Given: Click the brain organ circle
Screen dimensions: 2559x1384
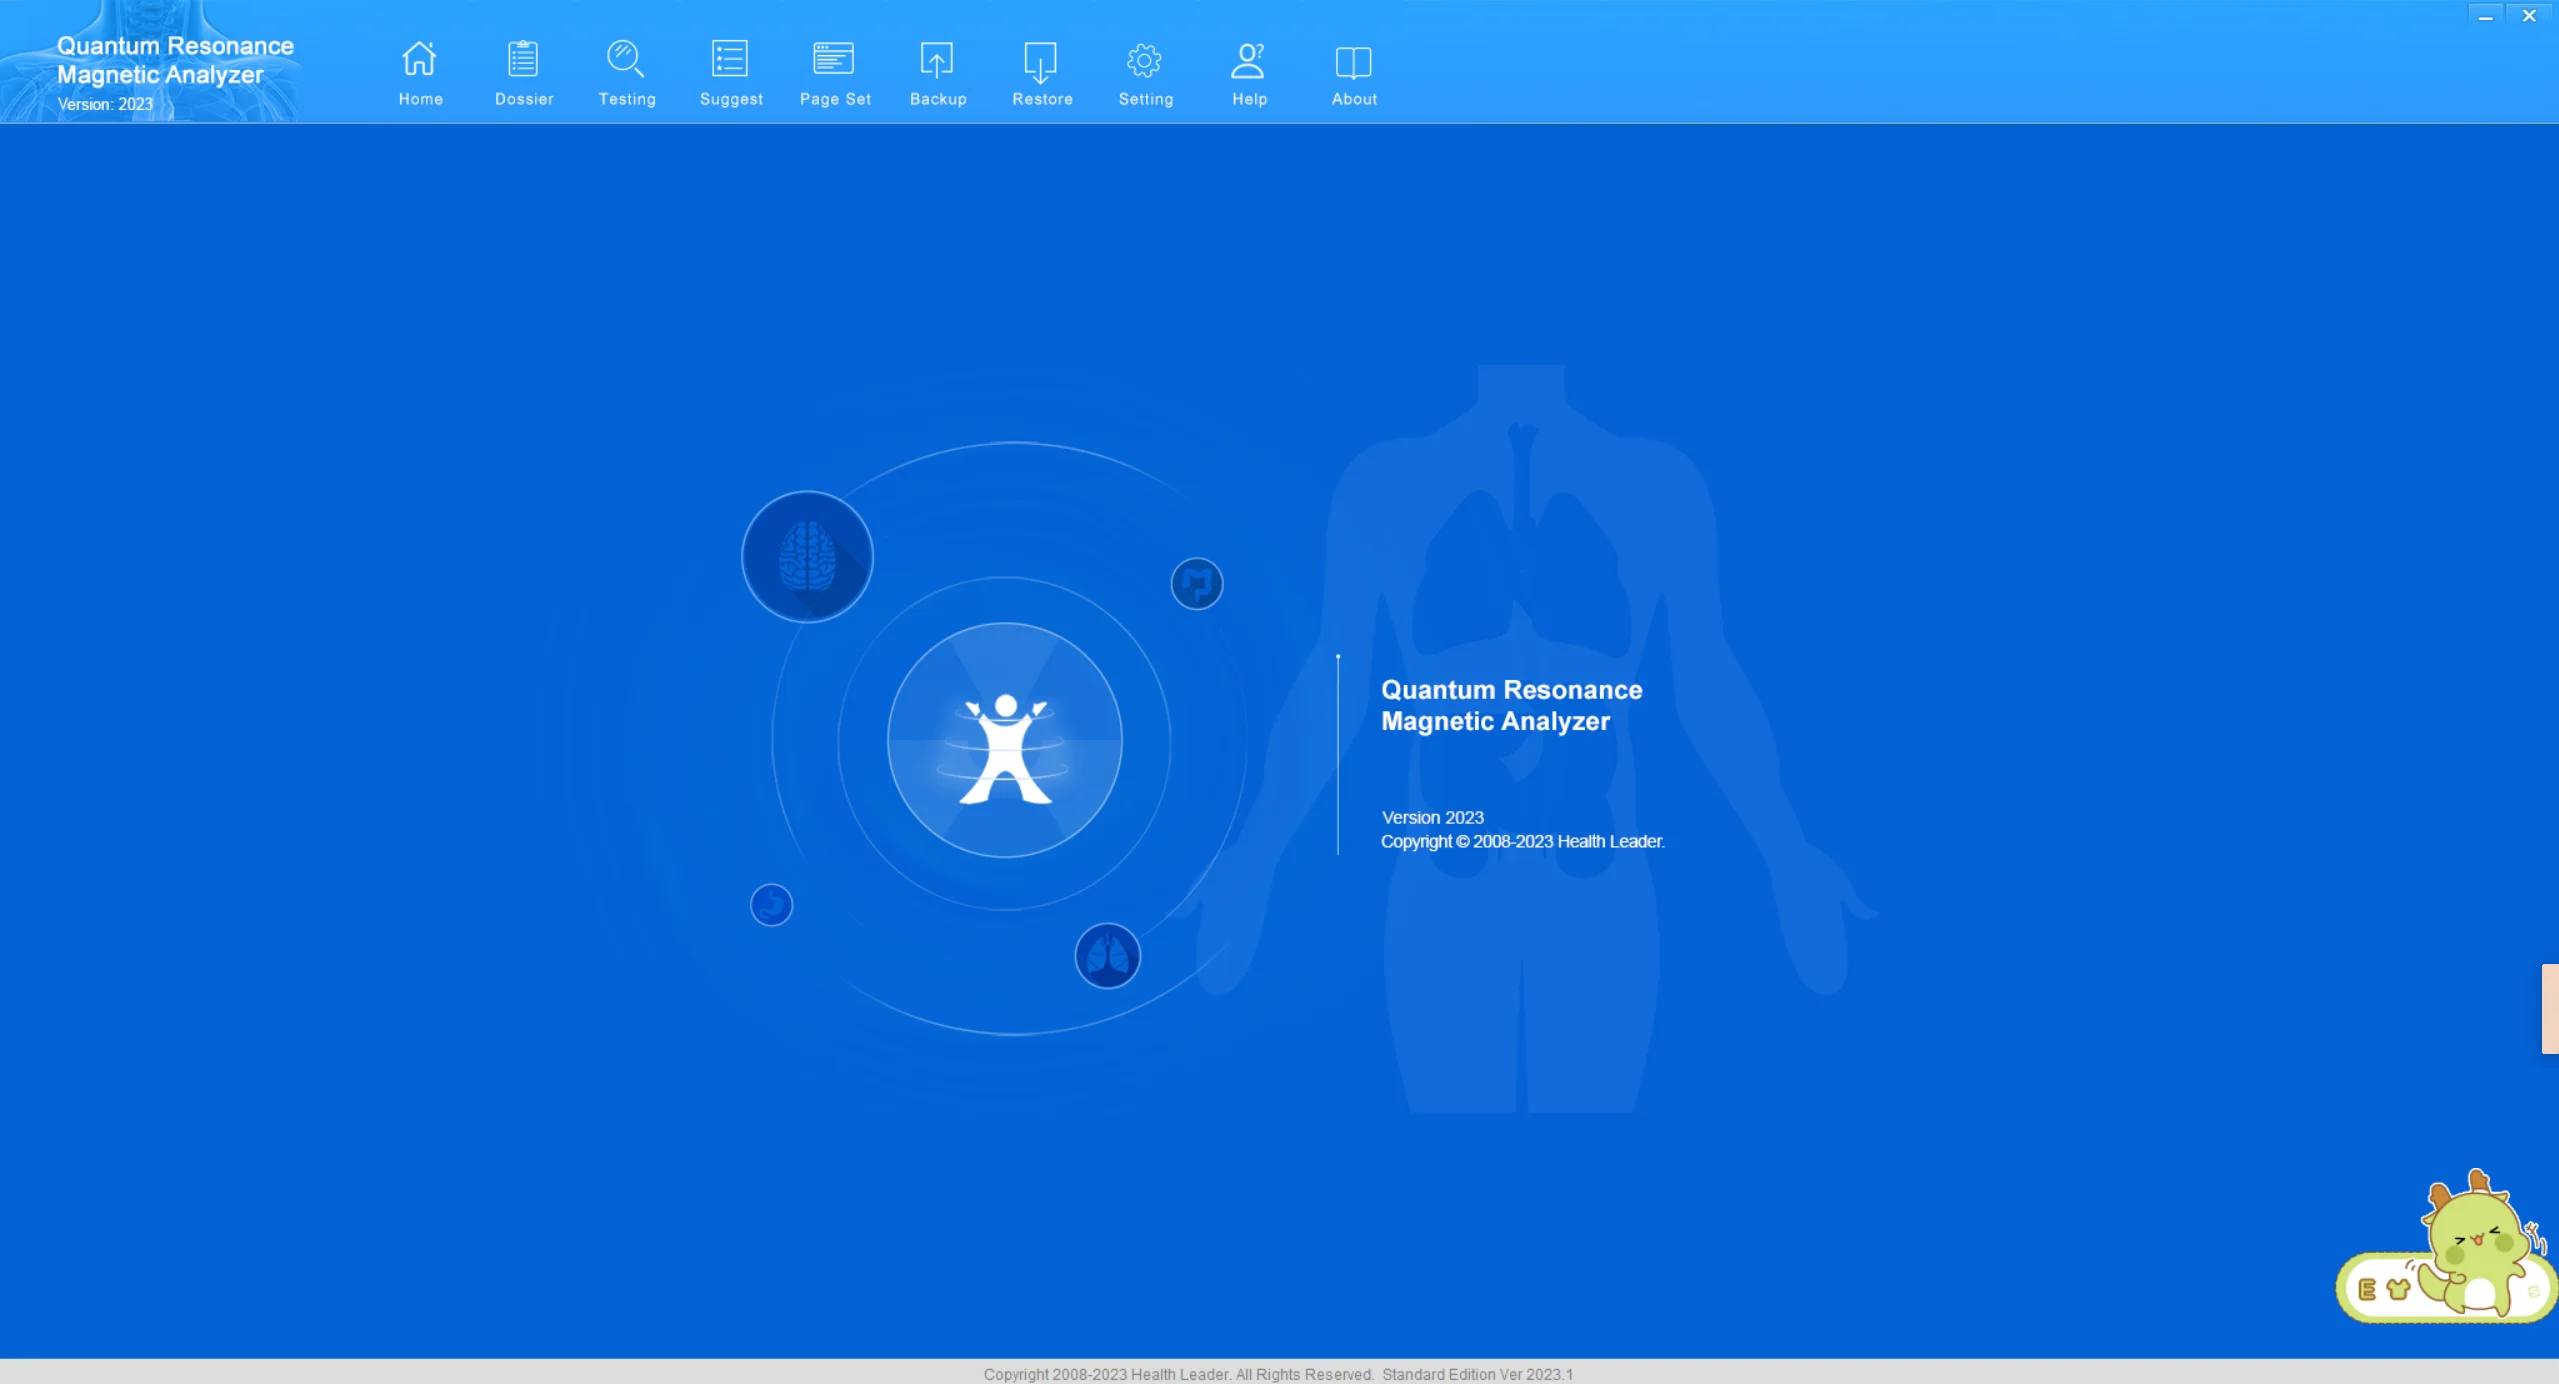Looking at the screenshot, I should pyautogui.click(x=807, y=557).
